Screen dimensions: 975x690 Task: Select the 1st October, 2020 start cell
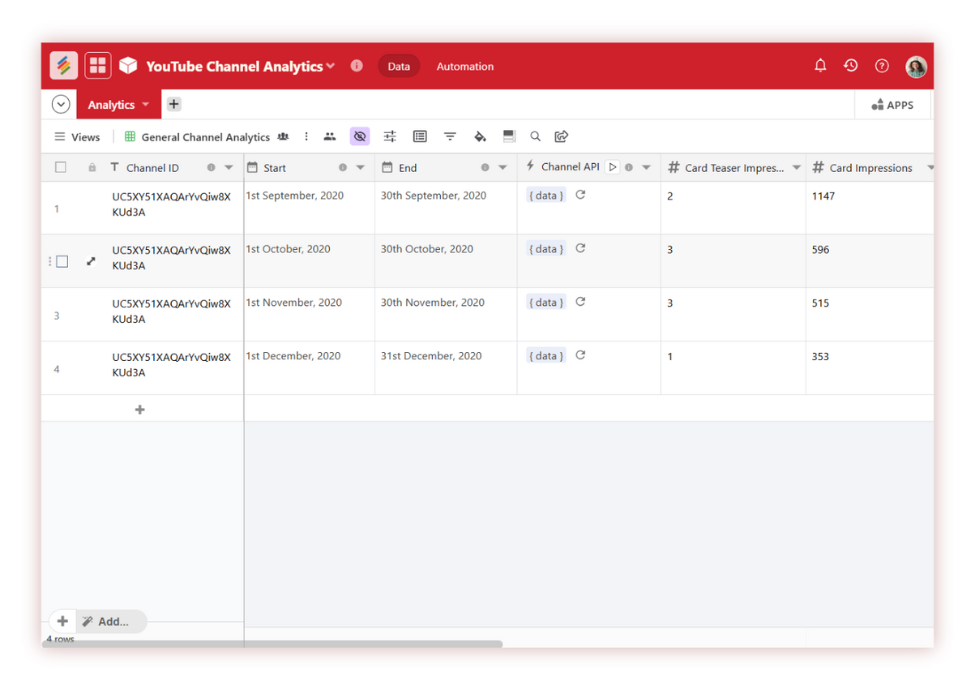(x=309, y=261)
